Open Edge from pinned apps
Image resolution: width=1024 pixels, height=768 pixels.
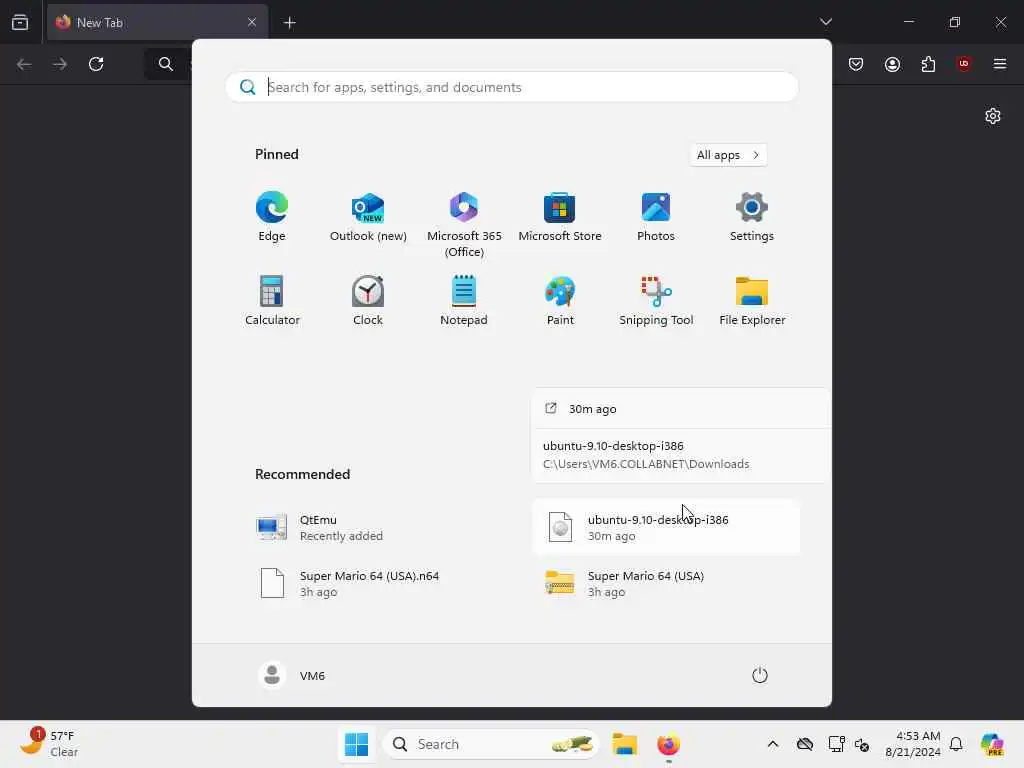click(272, 217)
